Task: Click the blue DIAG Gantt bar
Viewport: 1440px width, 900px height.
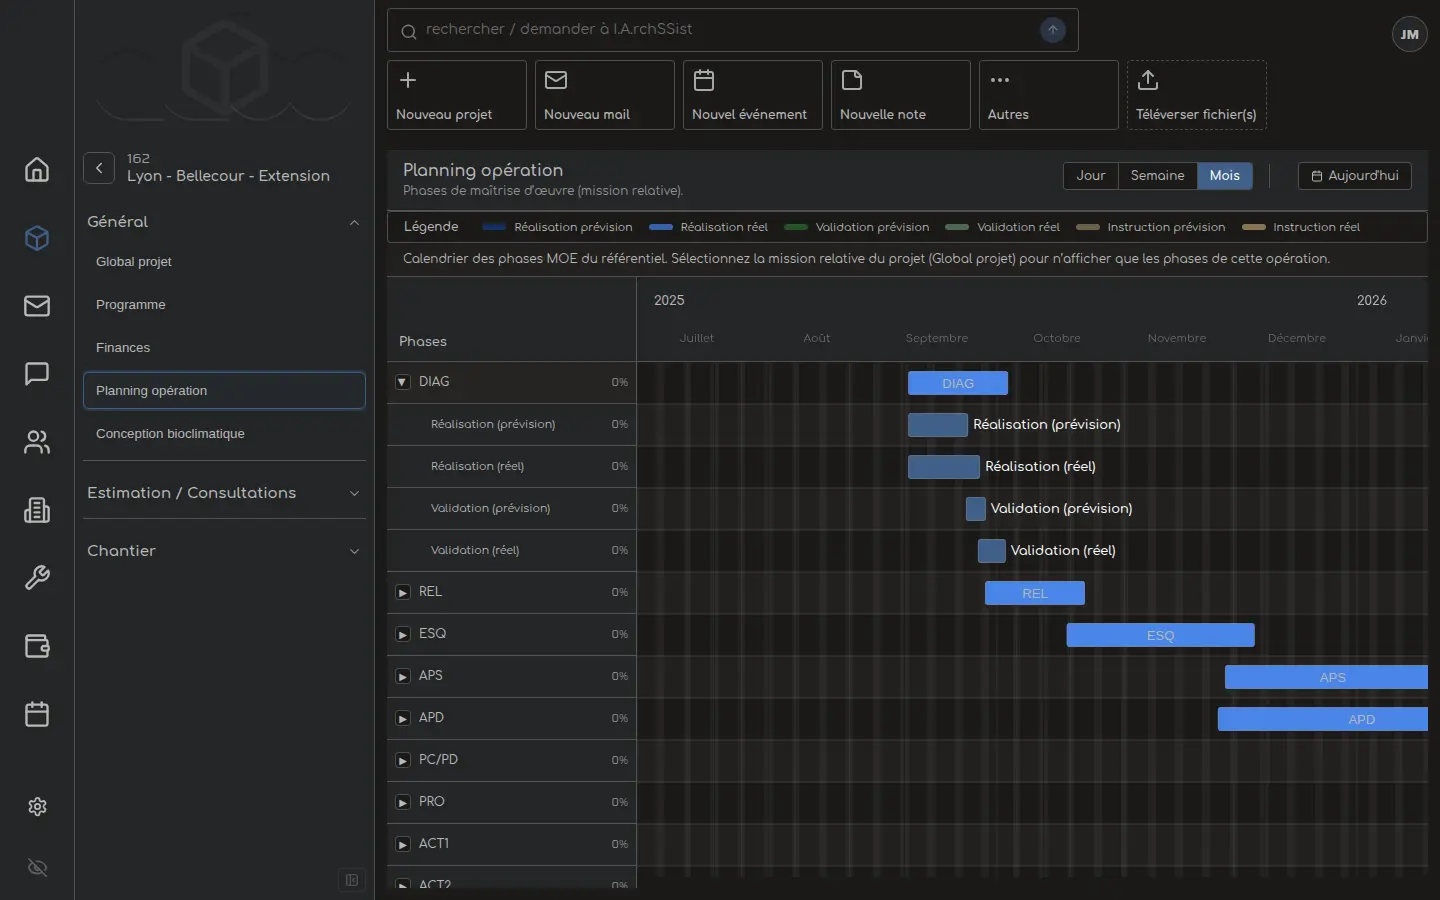Action: 958,383
